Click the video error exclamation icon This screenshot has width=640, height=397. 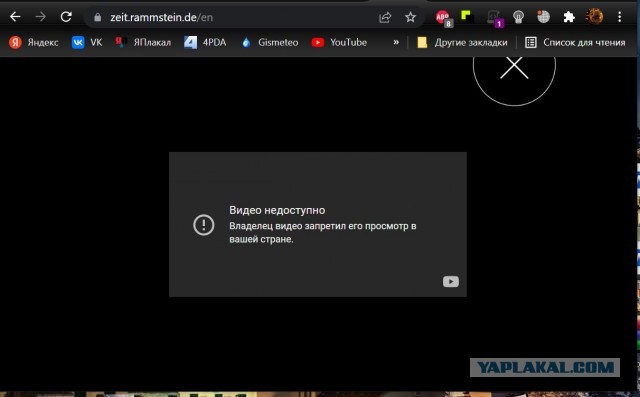pyautogui.click(x=204, y=225)
